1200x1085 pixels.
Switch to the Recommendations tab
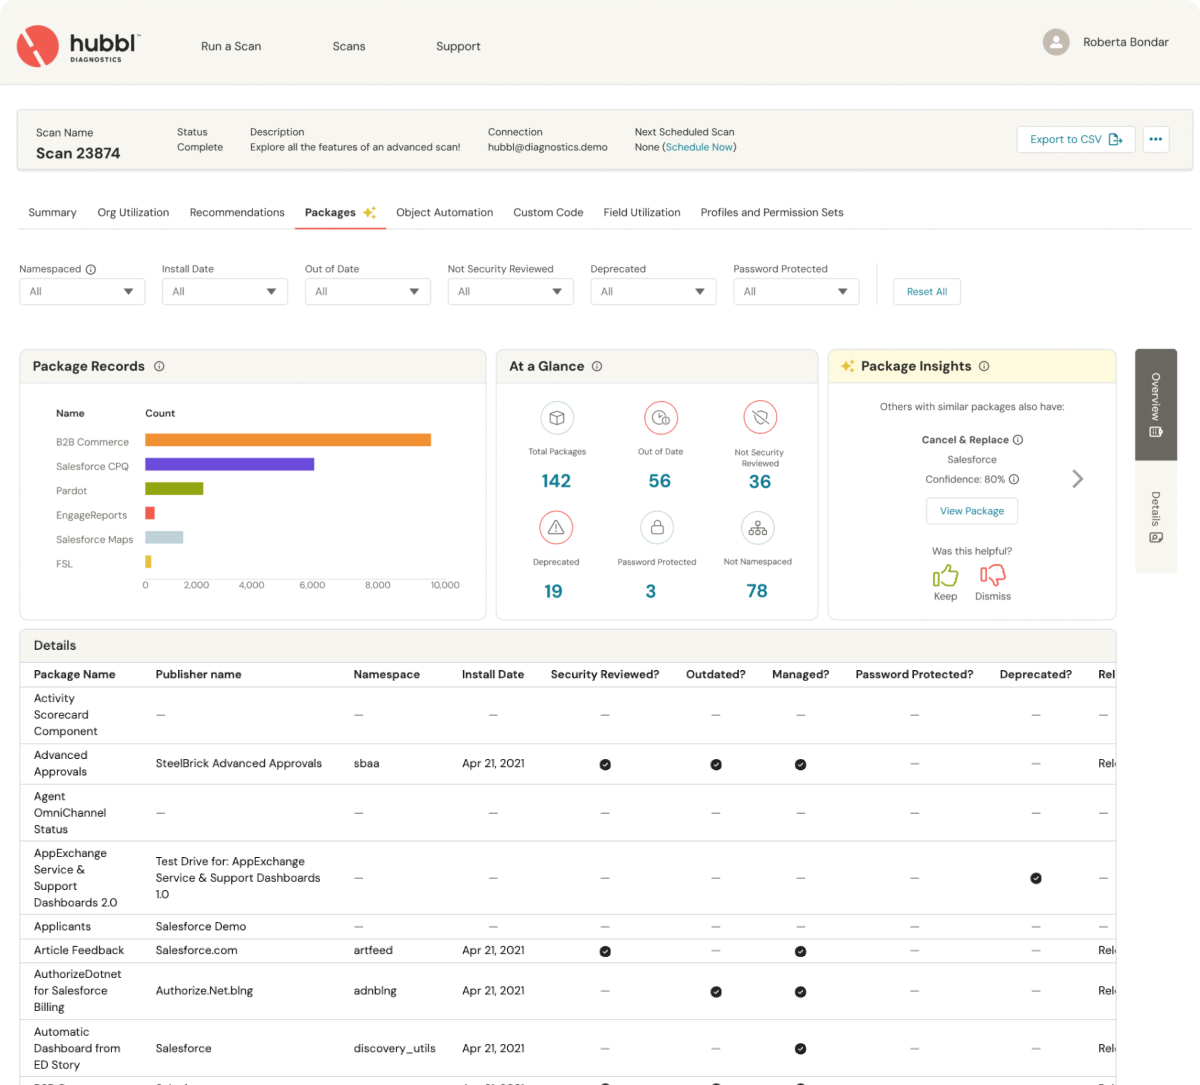[237, 212]
